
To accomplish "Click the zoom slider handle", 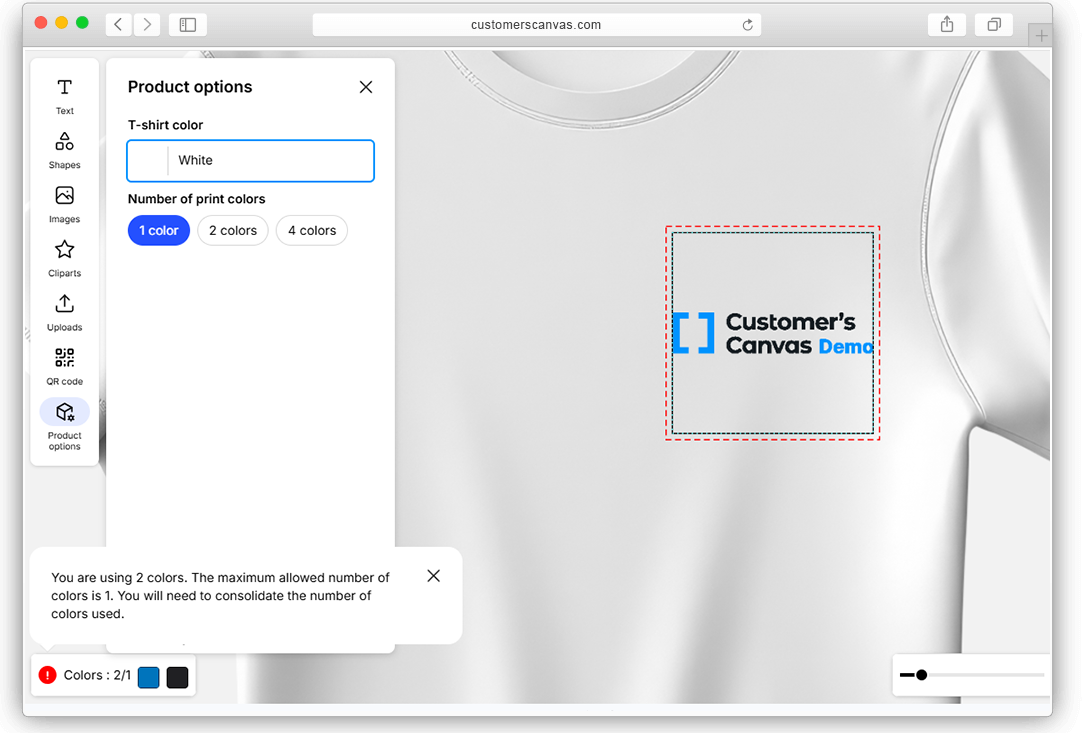I will click(x=921, y=675).
